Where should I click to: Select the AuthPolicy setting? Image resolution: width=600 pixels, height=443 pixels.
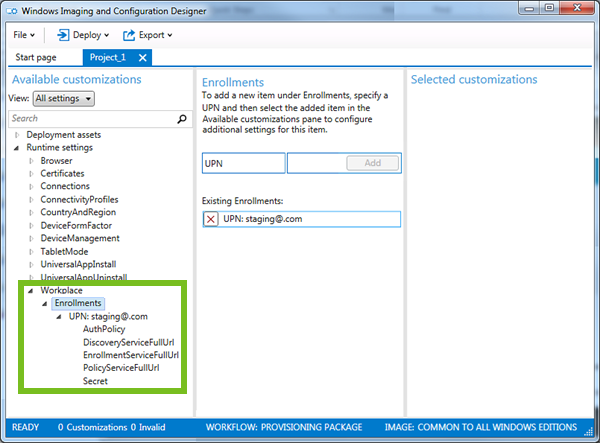tap(104, 329)
